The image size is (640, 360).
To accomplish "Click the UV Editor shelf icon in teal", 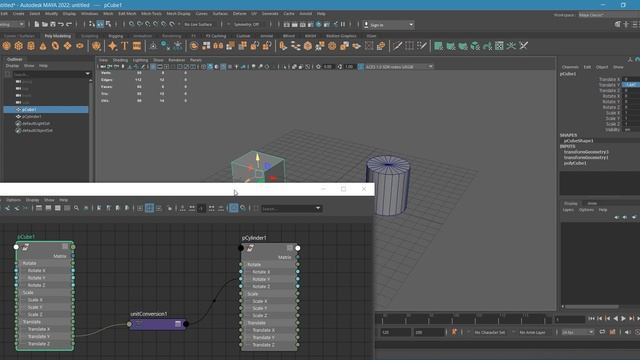I will coord(499,46).
